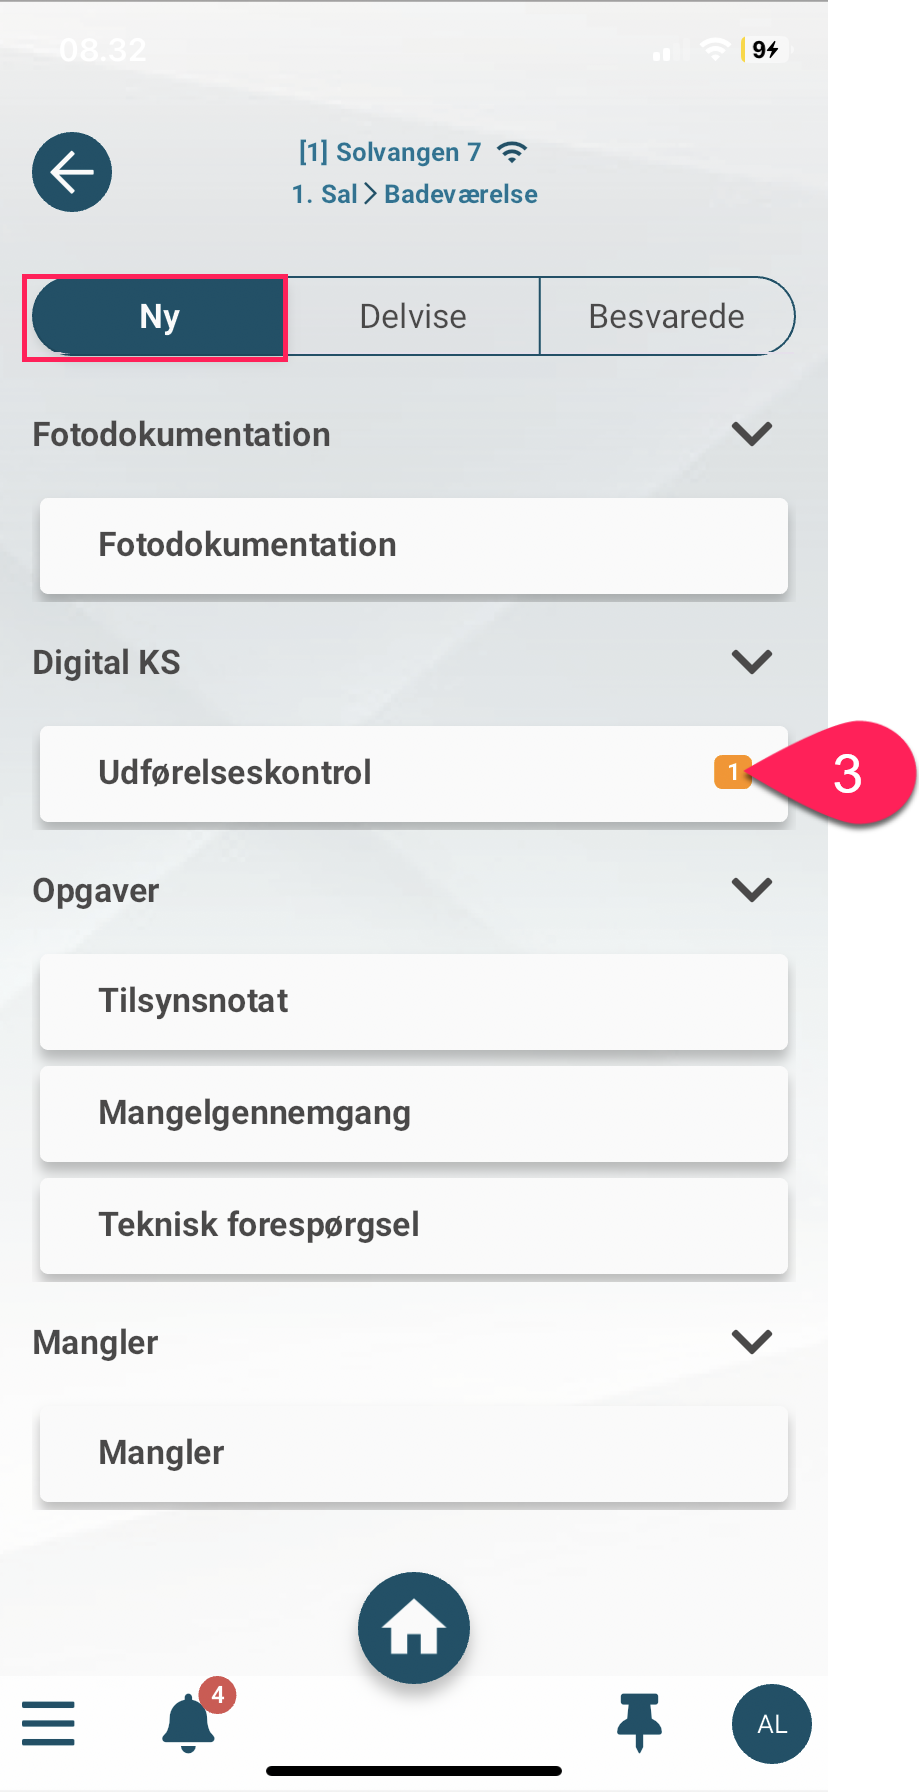Collapse the Mangler section chevron
919x1792 pixels.
pyautogui.click(x=752, y=1342)
